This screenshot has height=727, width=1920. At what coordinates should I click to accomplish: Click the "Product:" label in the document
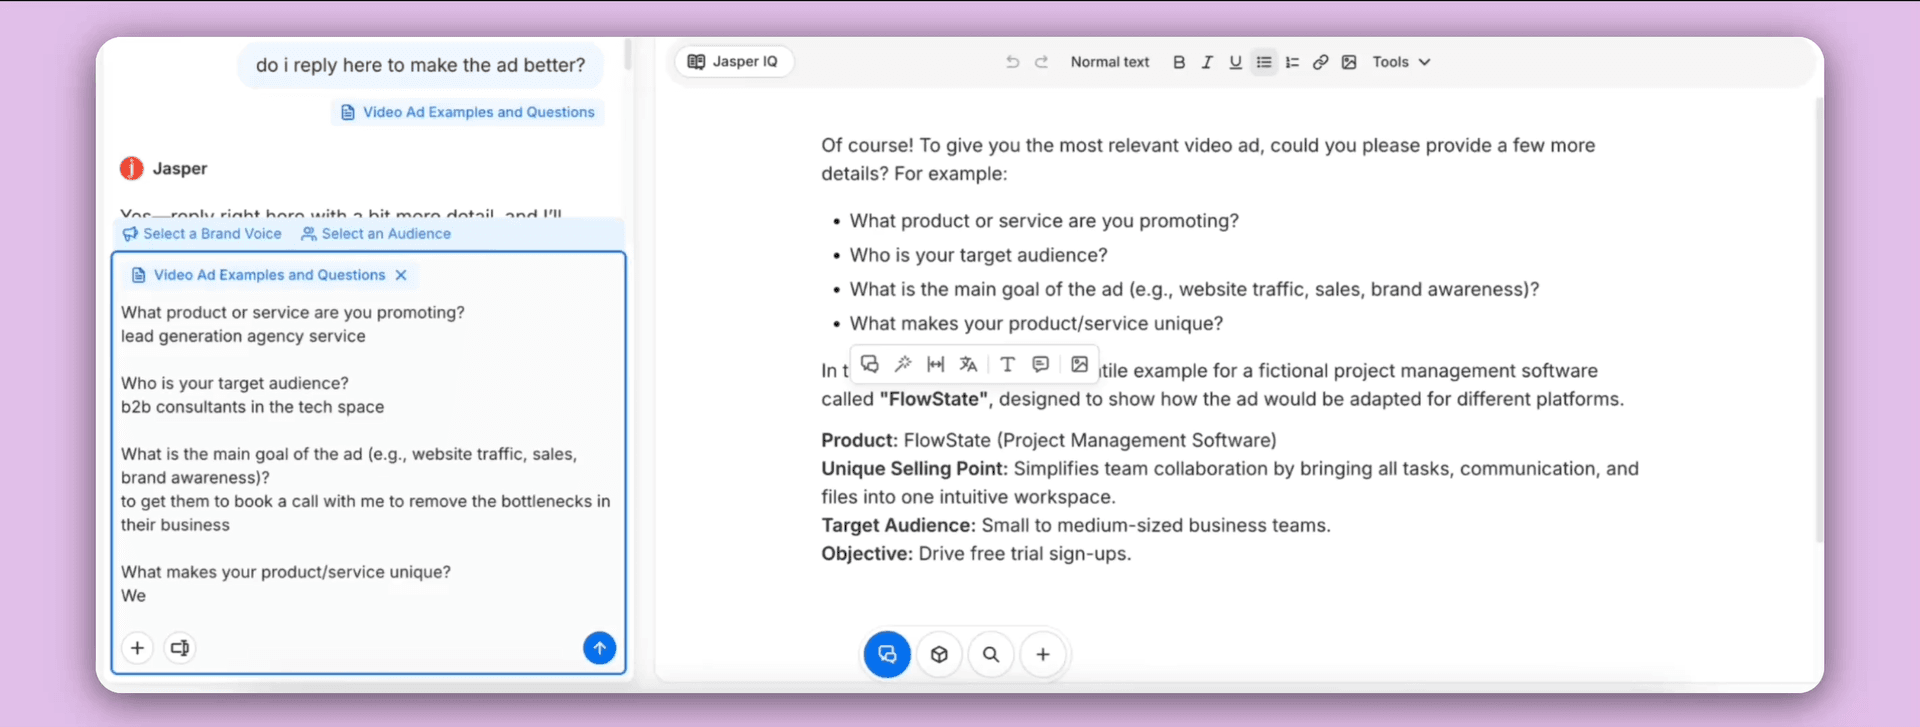[860, 440]
